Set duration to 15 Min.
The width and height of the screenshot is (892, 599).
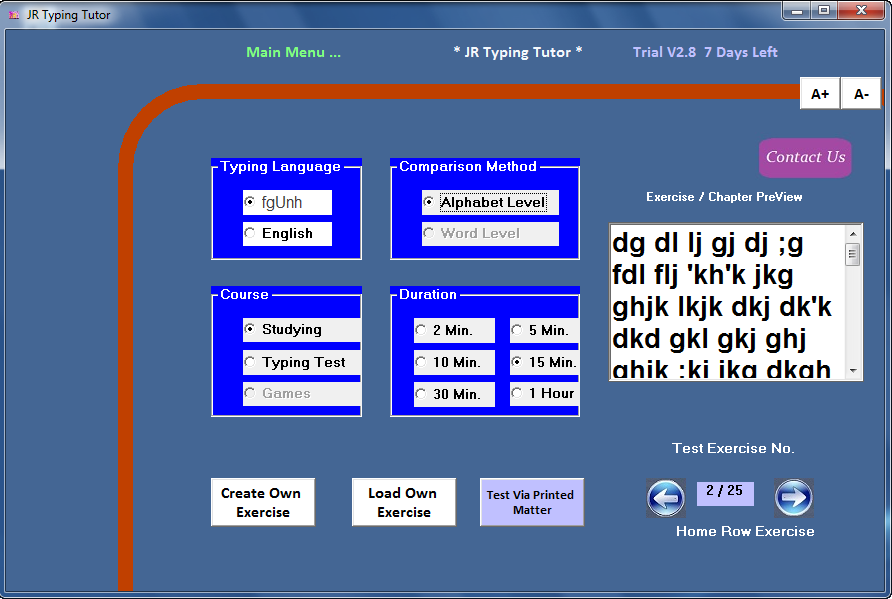(x=544, y=362)
